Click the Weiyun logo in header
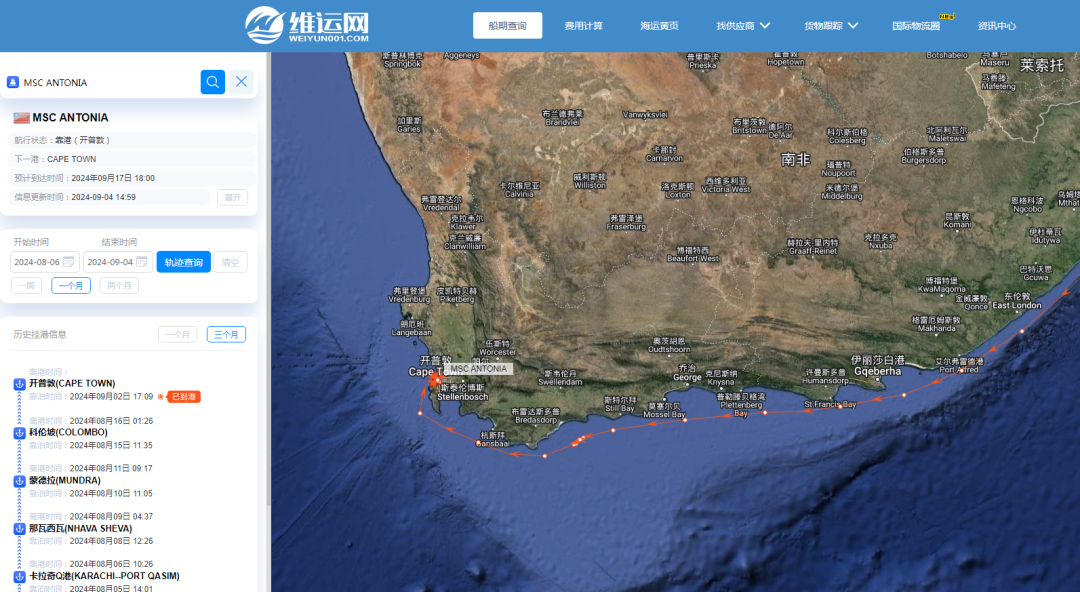The image size is (1080, 592). 307,25
